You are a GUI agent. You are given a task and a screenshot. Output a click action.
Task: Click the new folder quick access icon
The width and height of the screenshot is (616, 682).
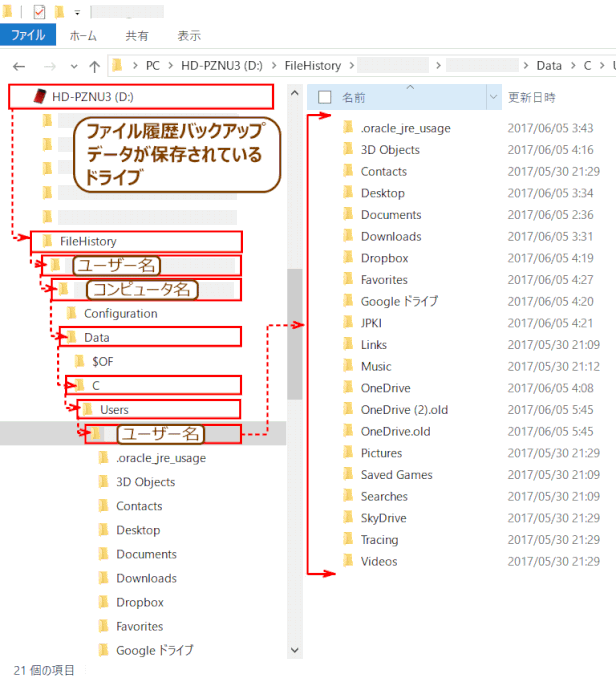(x=59, y=12)
